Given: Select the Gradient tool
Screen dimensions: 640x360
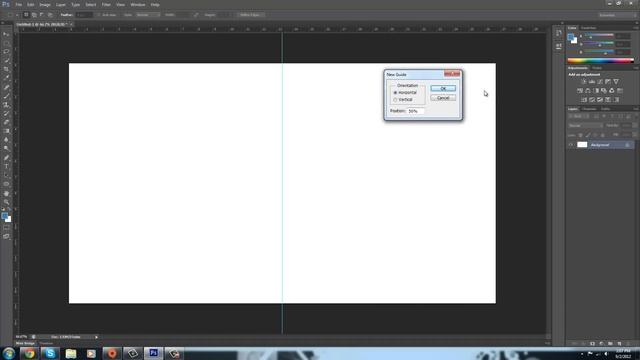Looking at the screenshot, I should pos(6,131).
